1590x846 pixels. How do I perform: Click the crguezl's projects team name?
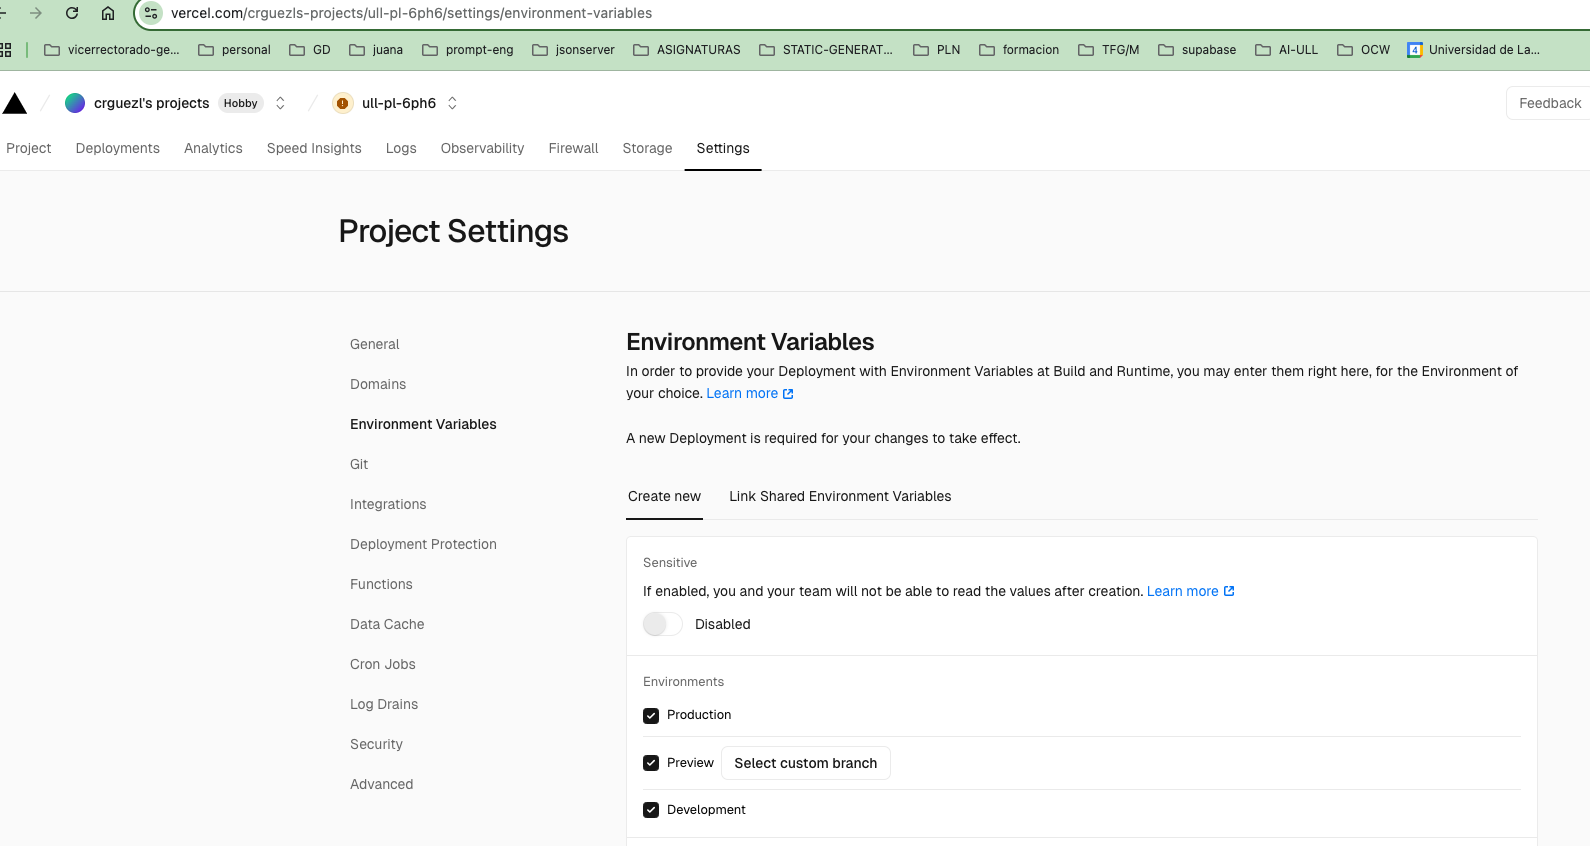tap(151, 103)
